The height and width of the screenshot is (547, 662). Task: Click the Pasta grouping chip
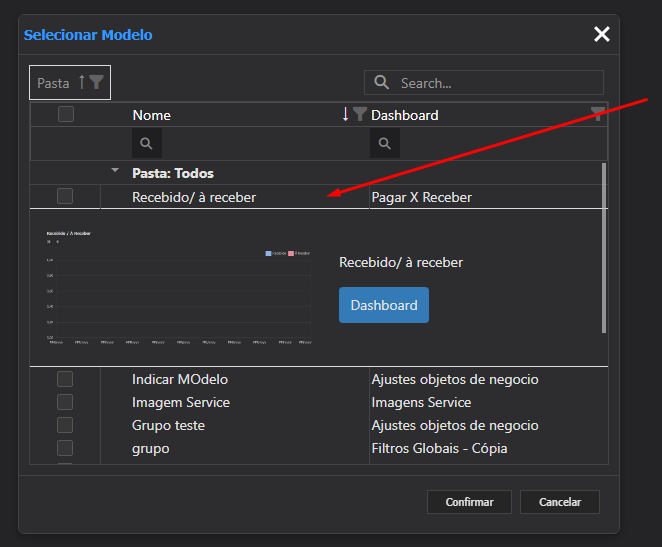click(70, 82)
